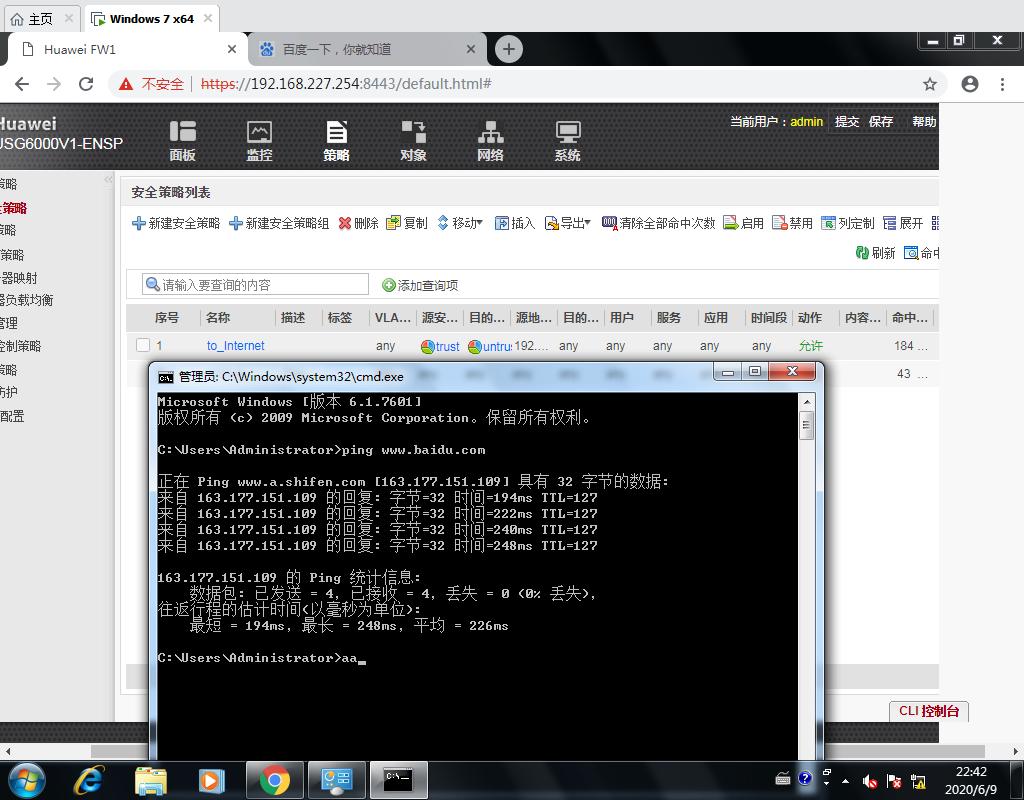The height and width of the screenshot is (800, 1024).
Task: Click the 启用 enable button
Action: (x=743, y=223)
